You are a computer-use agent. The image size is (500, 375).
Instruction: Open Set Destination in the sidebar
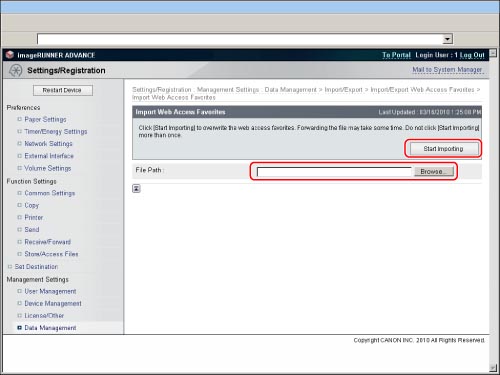(36, 267)
